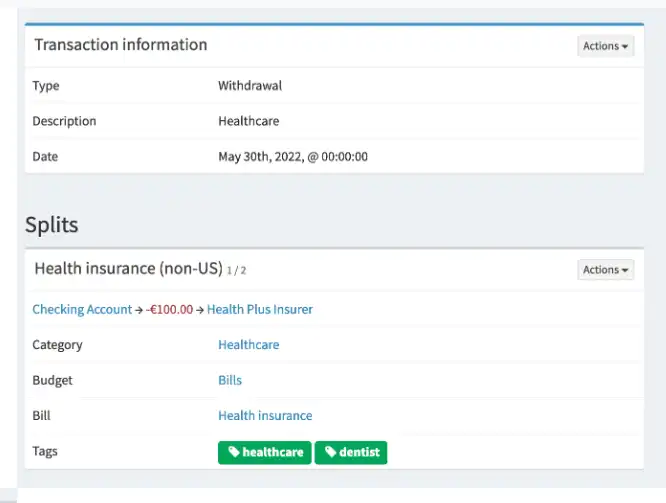The width and height of the screenshot is (666, 503).
Task: Click the Splits section heading
Action: coord(52,225)
